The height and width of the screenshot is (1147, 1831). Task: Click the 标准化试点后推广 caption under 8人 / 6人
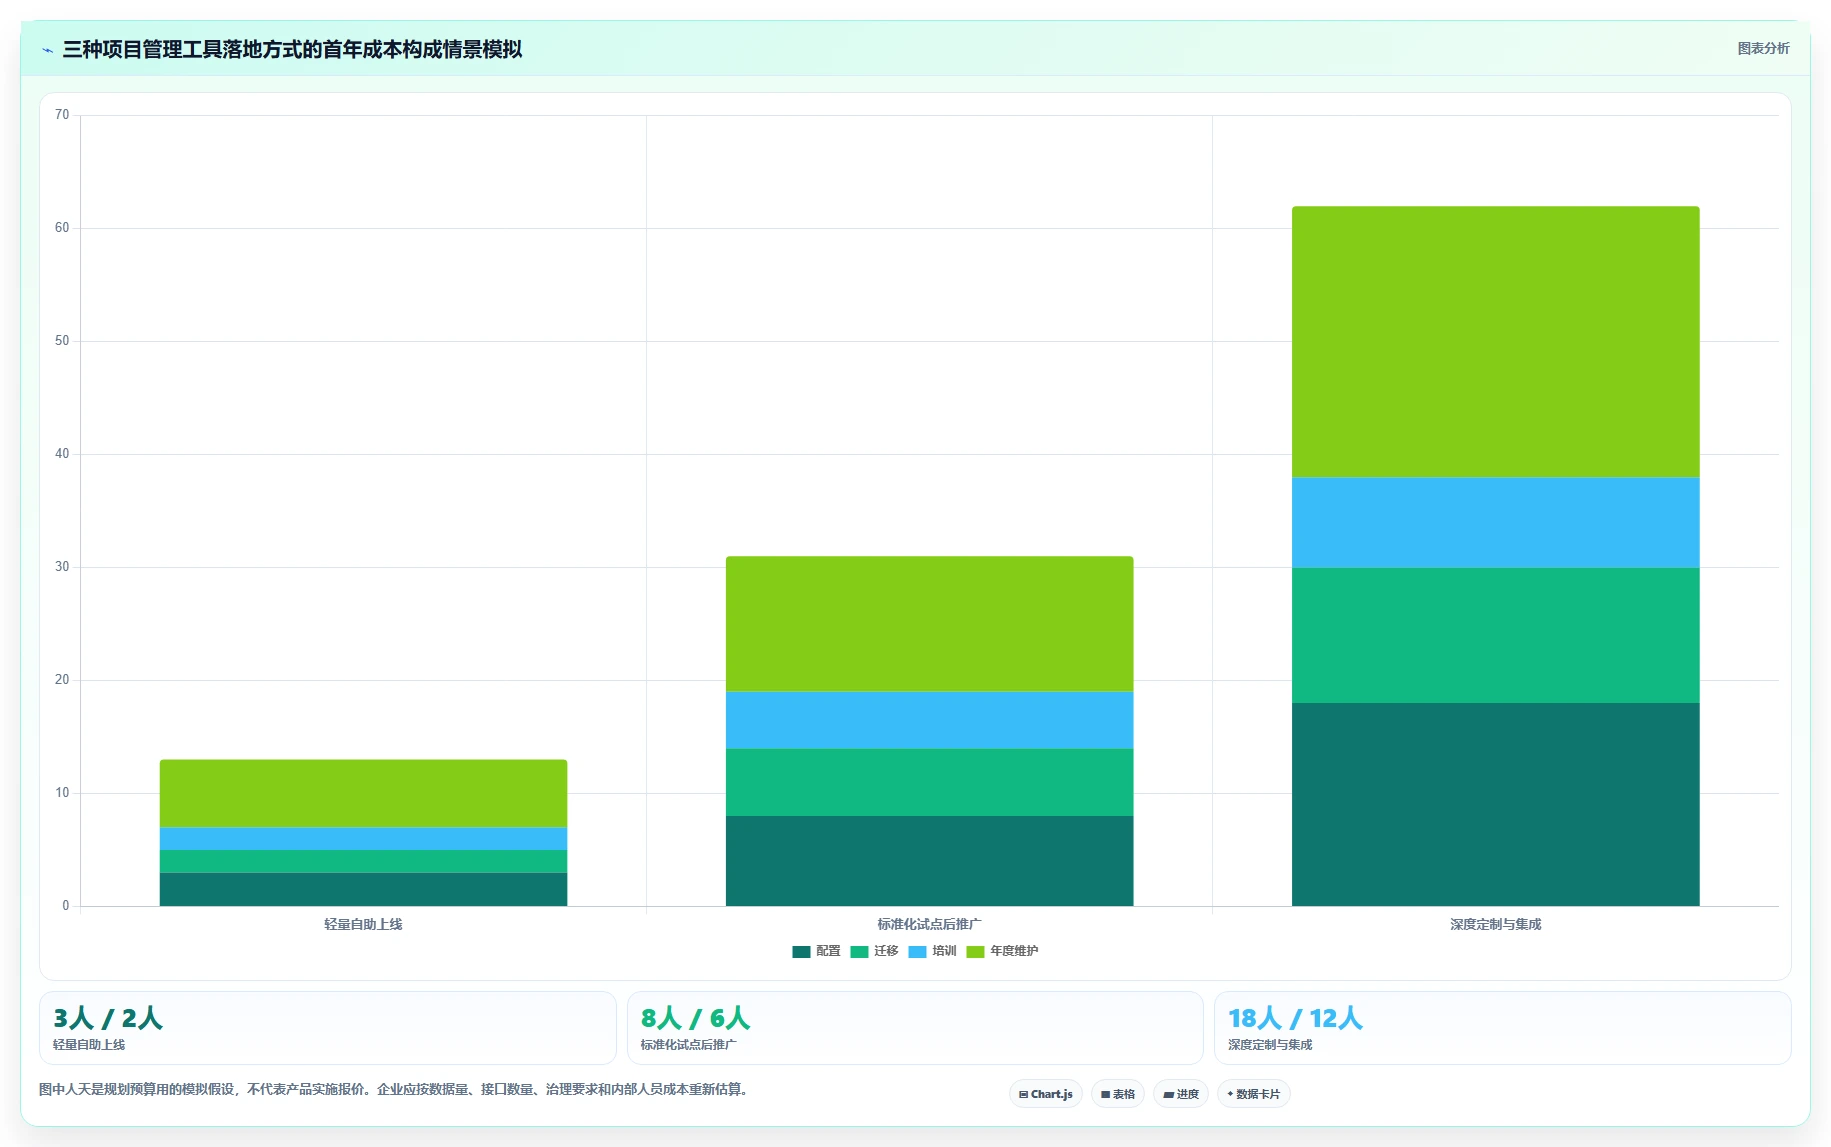click(688, 1045)
